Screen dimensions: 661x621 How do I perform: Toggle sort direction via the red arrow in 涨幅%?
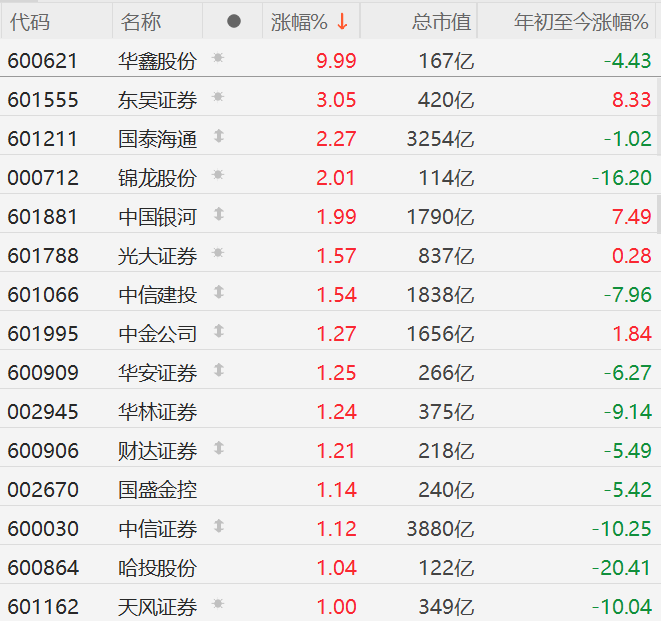(342, 21)
